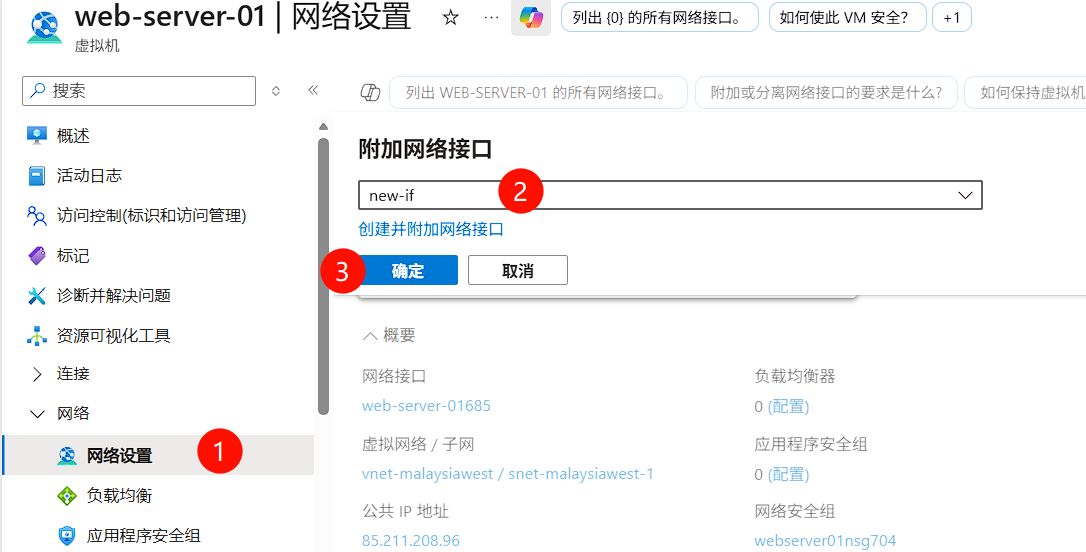Click the Copilot icon beside suggestion chips

click(371, 93)
